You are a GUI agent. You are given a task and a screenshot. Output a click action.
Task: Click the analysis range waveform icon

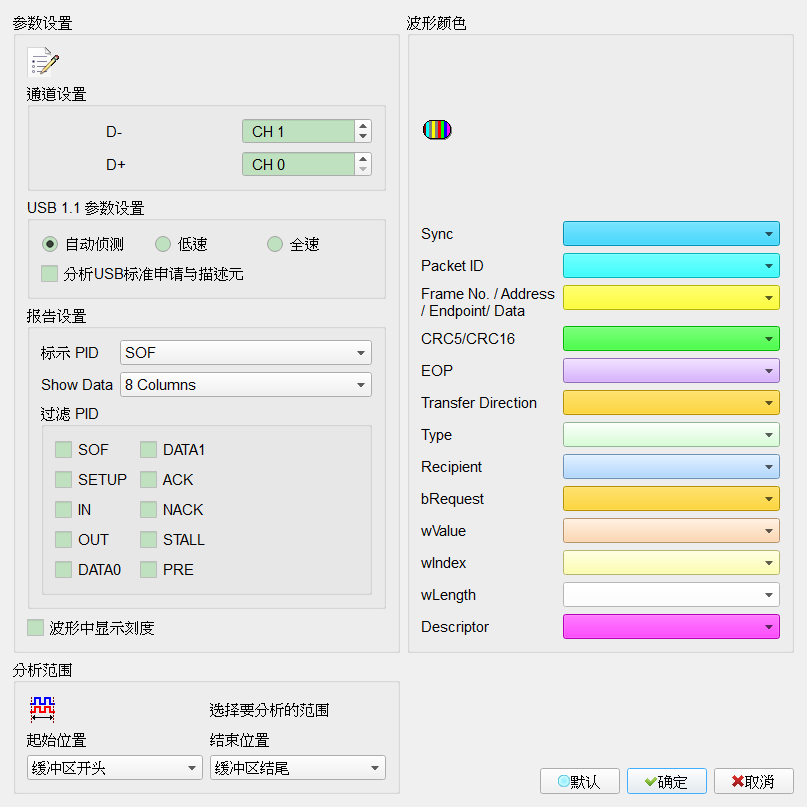(43, 709)
